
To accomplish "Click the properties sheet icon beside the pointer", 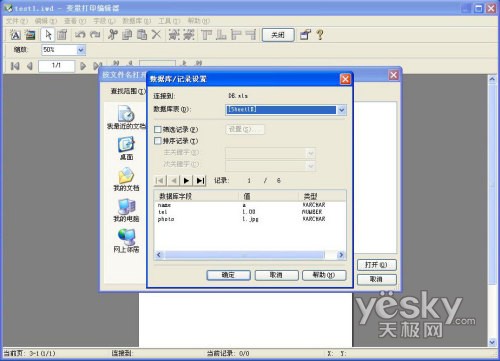I will click(x=62, y=35).
